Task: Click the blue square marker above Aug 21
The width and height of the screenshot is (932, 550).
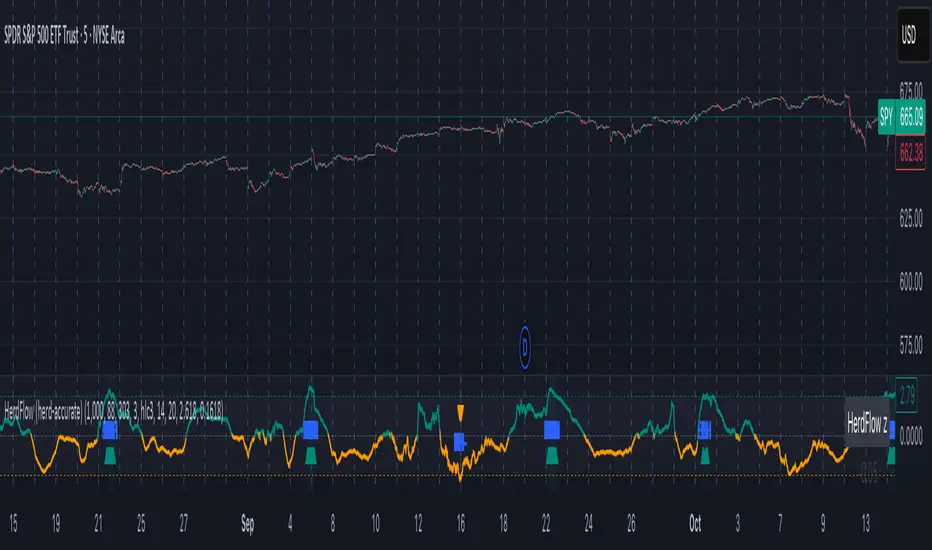Action: (110, 430)
